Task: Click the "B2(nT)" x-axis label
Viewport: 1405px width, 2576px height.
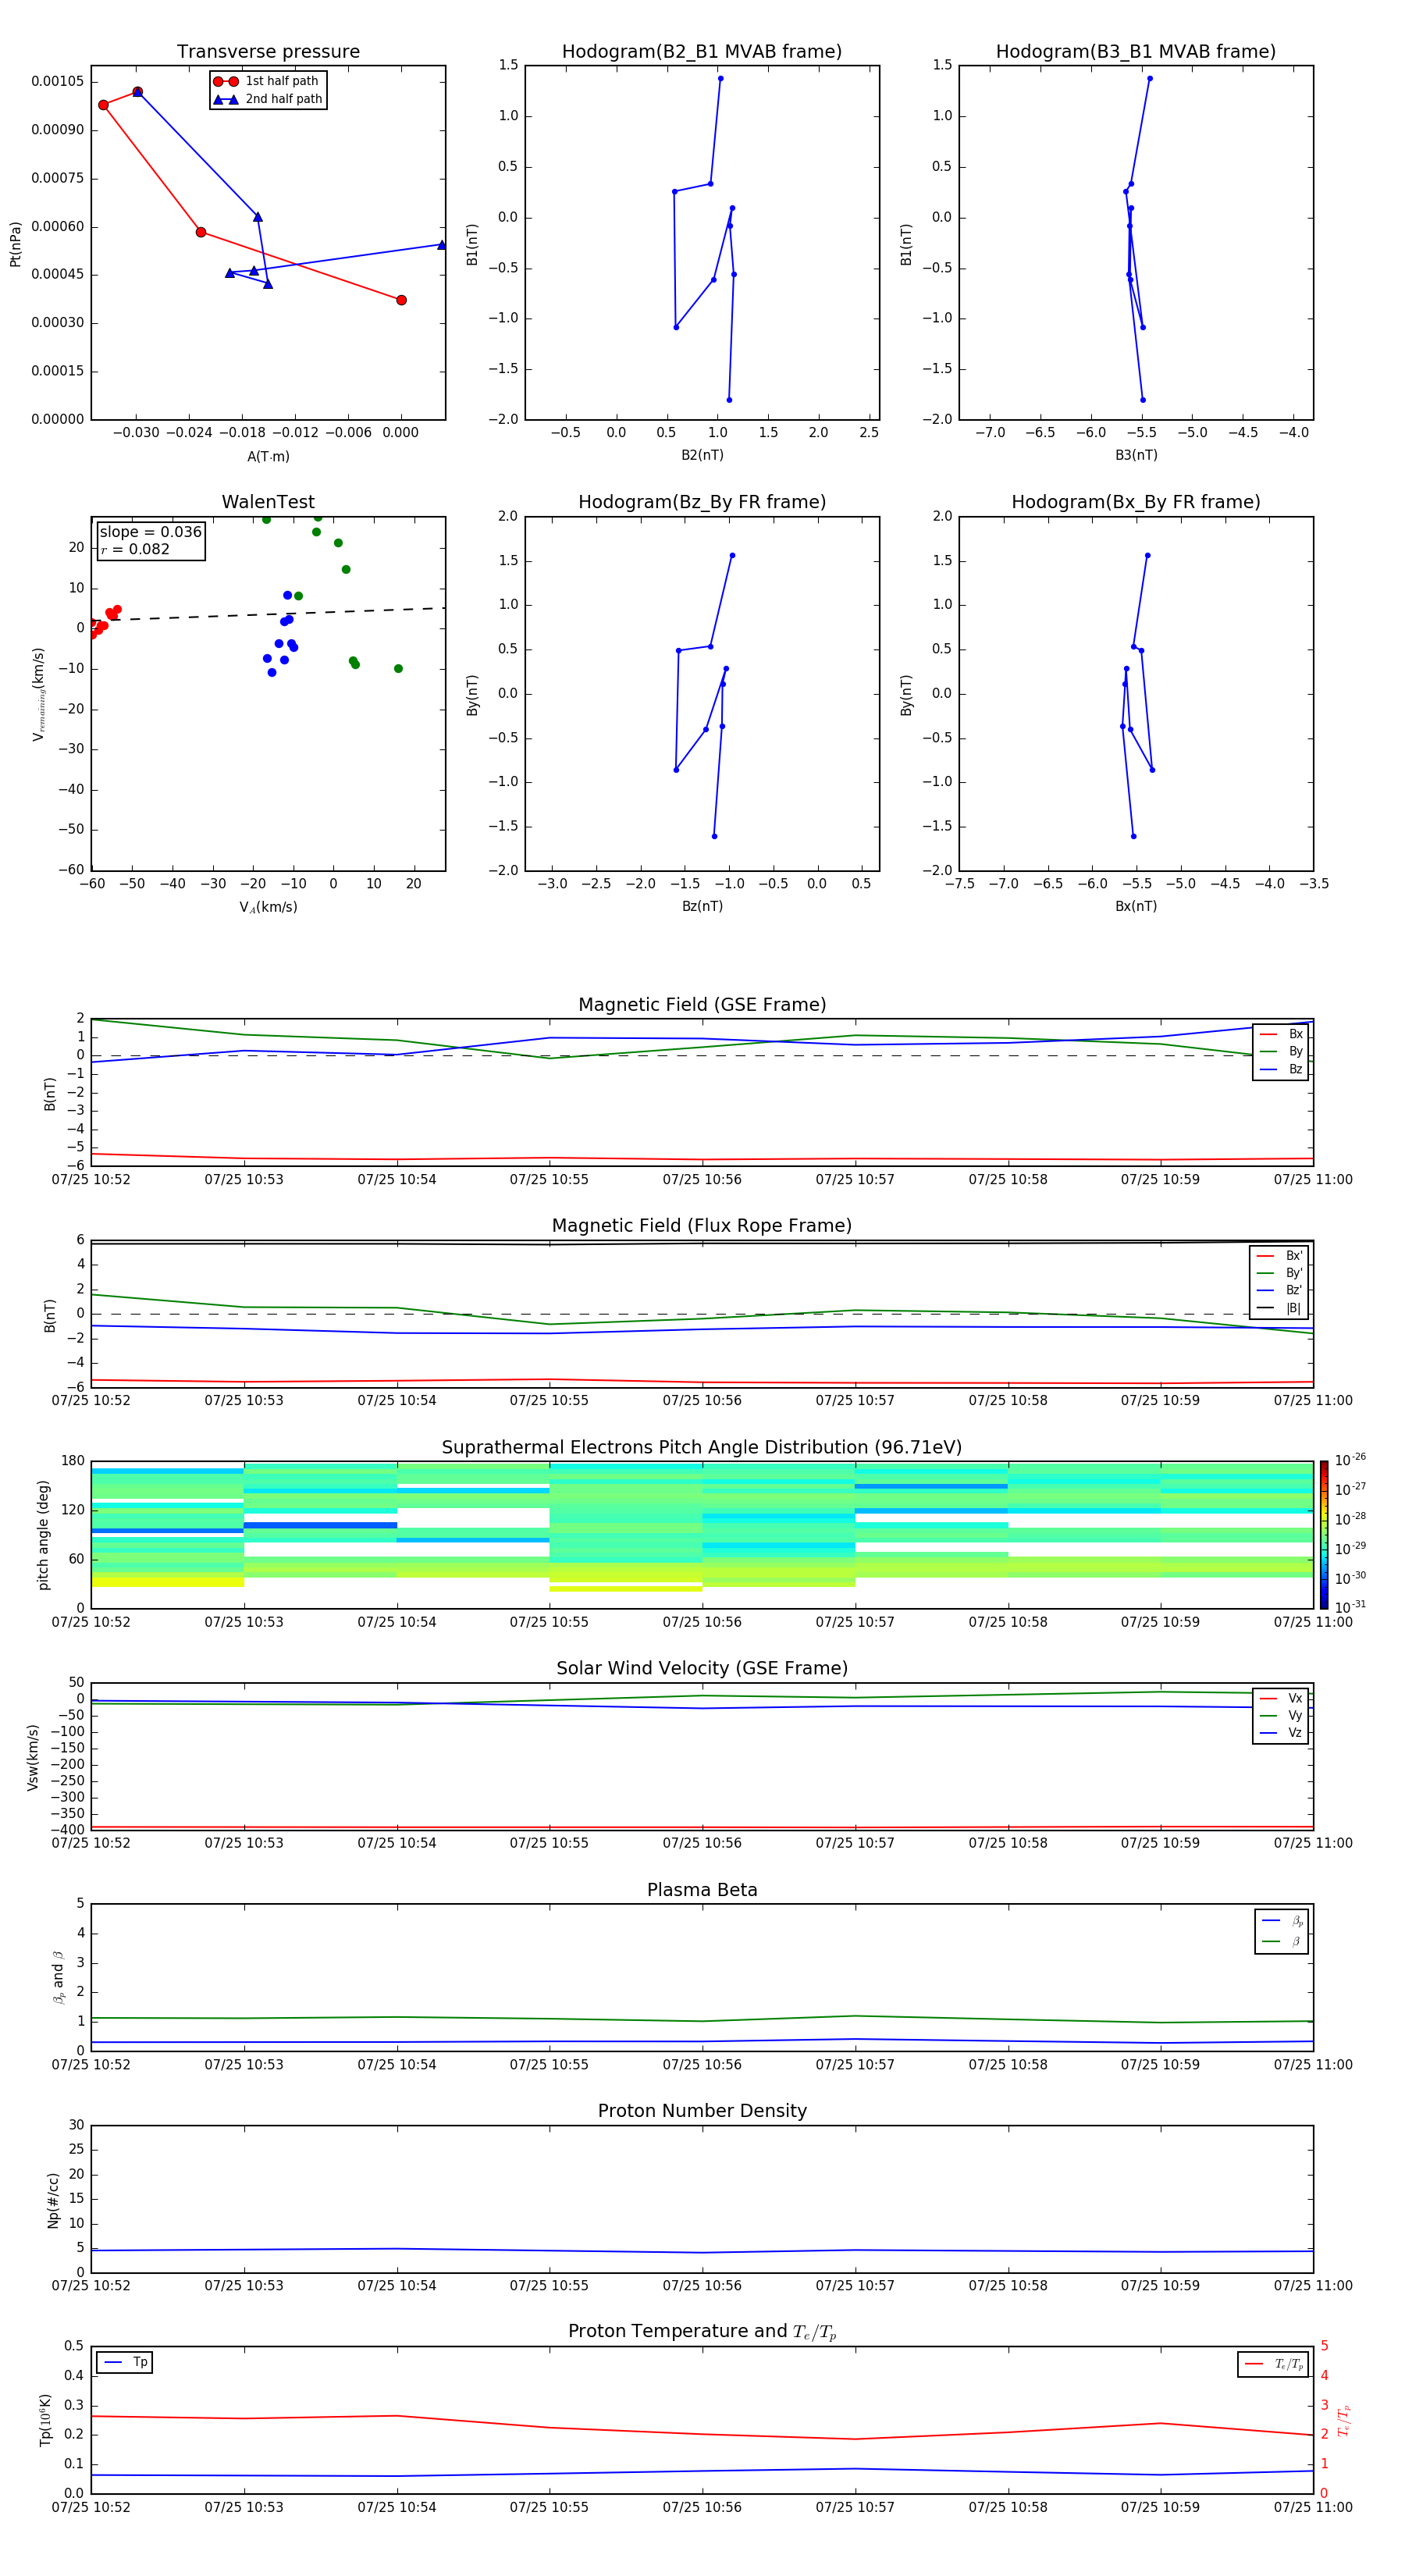Action: pos(702,455)
